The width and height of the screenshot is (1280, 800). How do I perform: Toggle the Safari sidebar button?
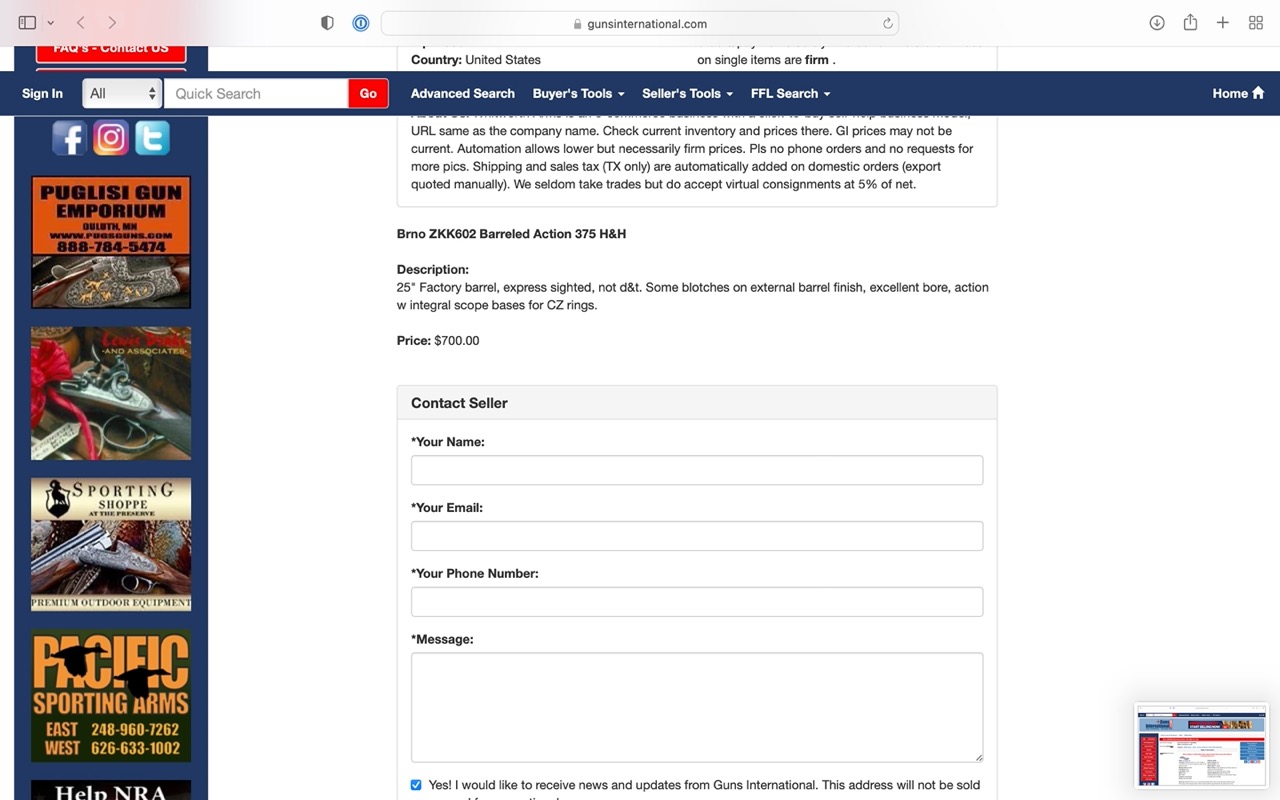tap(27, 23)
